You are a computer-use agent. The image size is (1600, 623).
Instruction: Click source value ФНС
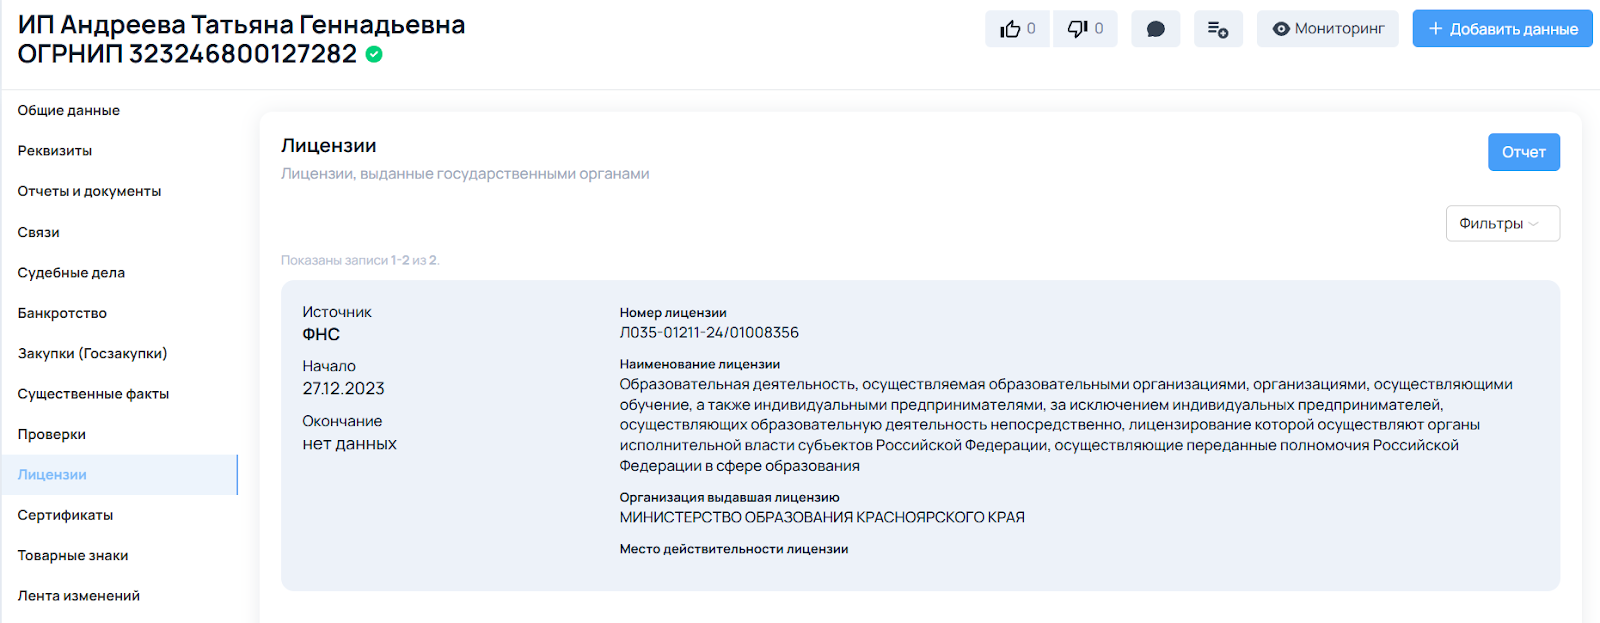(x=321, y=334)
